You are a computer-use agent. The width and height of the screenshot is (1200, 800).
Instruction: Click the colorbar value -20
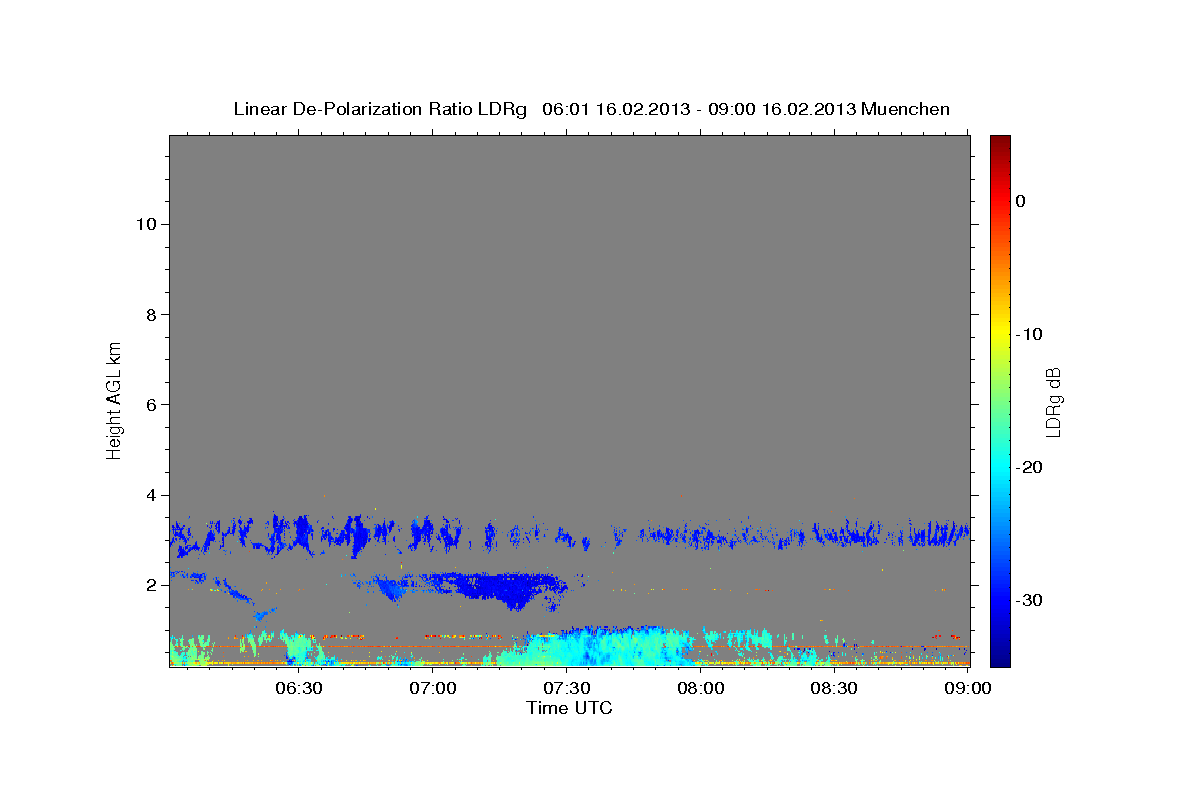point(1028,467)
